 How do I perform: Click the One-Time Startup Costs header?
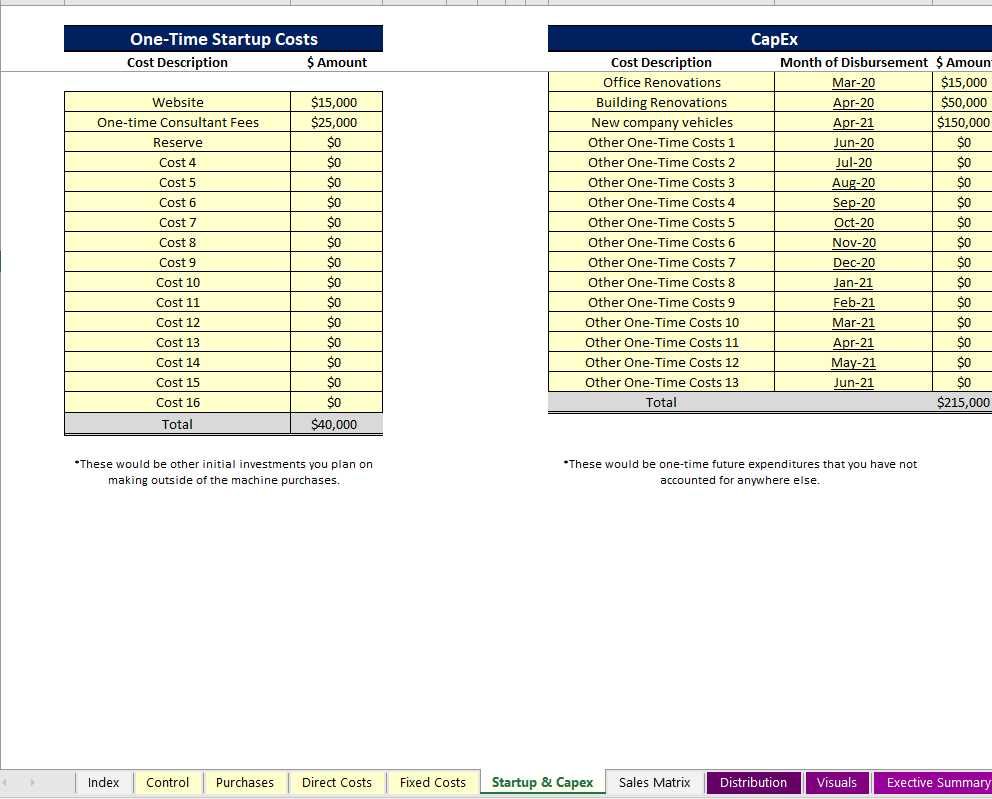point(223,39)
